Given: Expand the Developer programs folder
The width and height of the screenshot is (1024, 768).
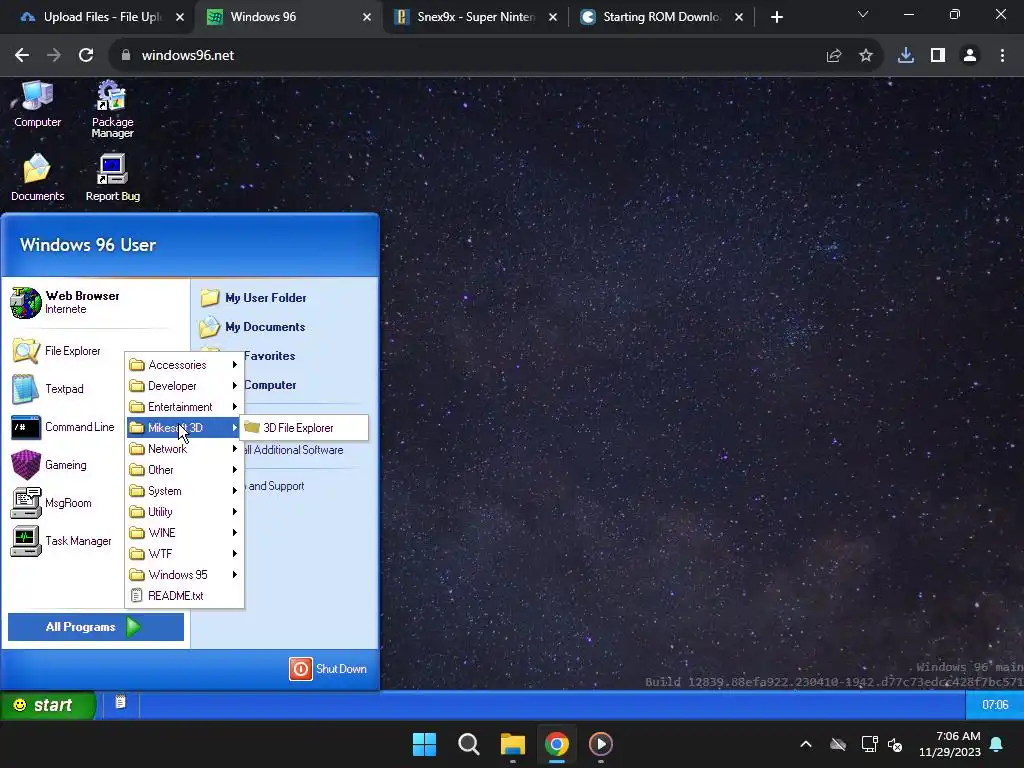Looking at the screenshot, I should 185,386.
